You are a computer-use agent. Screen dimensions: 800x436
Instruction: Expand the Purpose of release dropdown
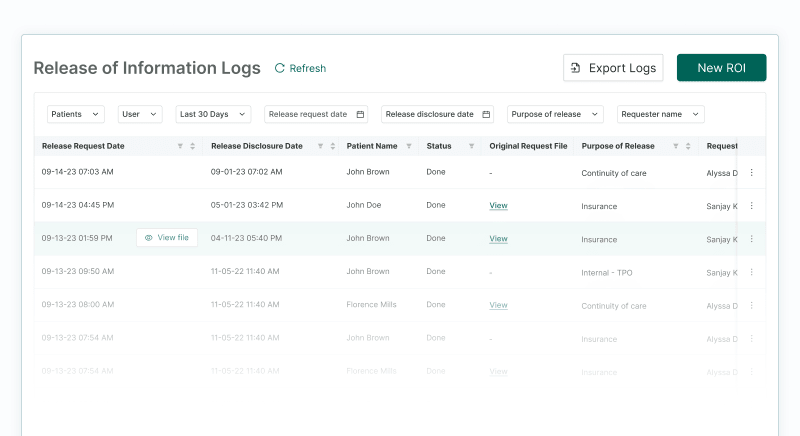555,114
